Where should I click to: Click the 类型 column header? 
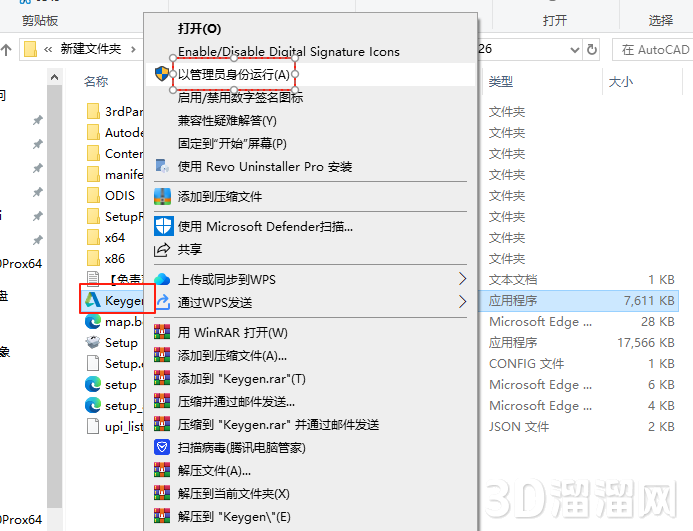point(501,81)
